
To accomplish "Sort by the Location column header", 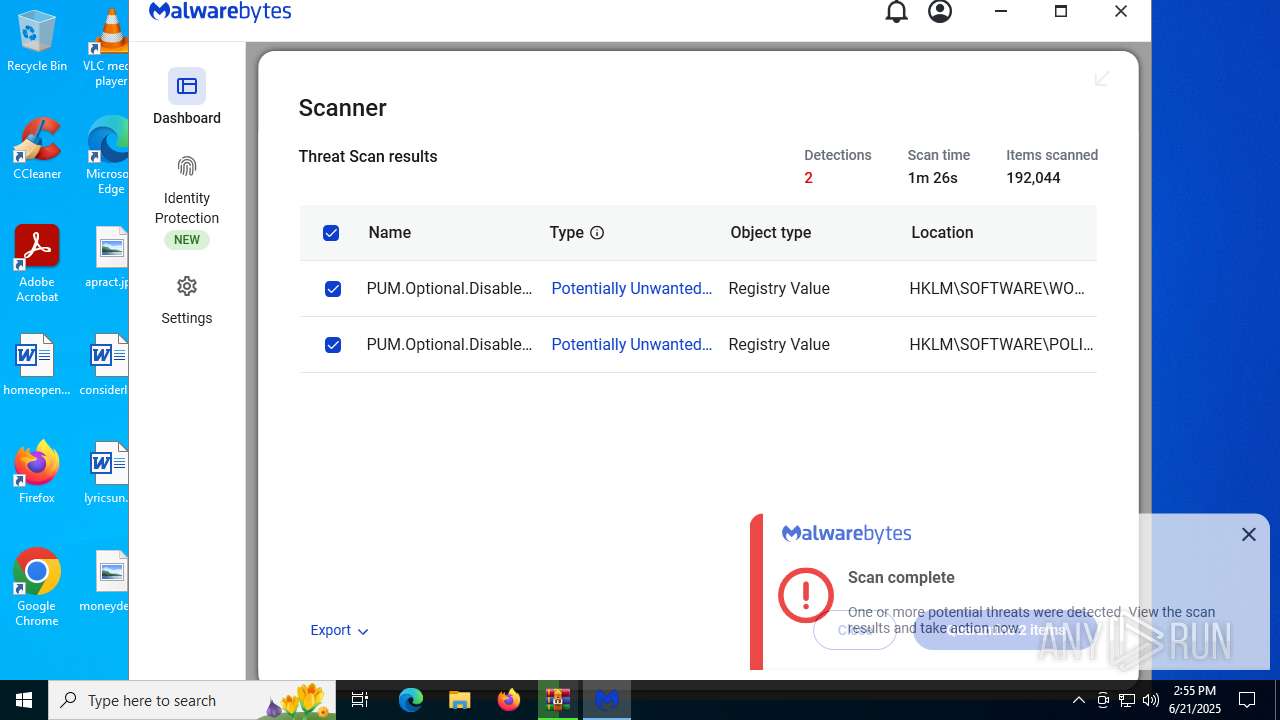I will (942, 232).
